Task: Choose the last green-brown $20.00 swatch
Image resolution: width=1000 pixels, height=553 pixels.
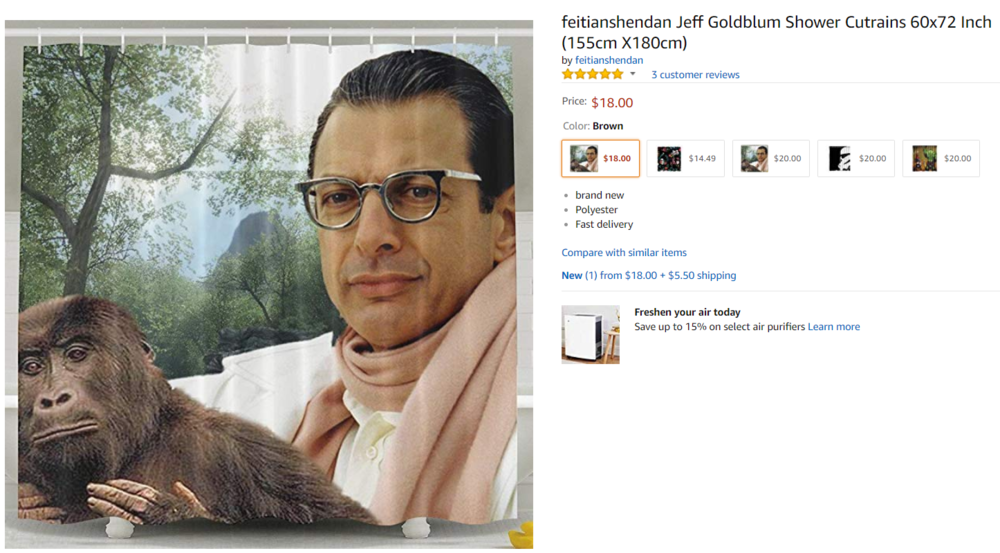Action: [x=941, y=158]
